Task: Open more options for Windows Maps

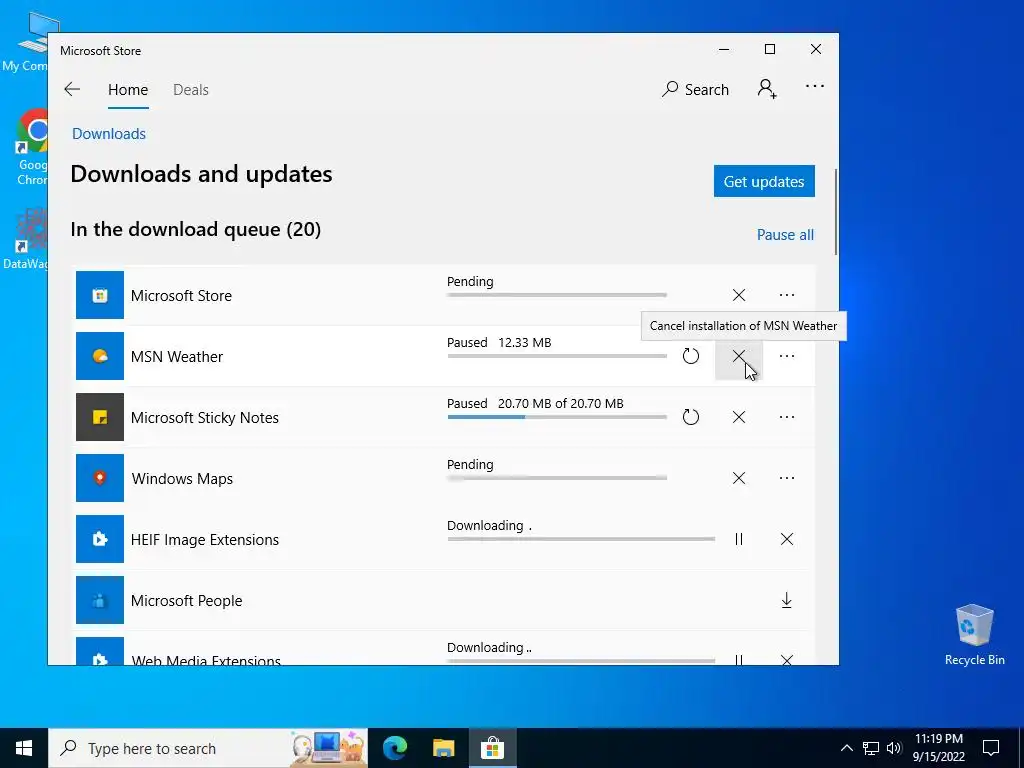Action: click(x=786, y=478)
